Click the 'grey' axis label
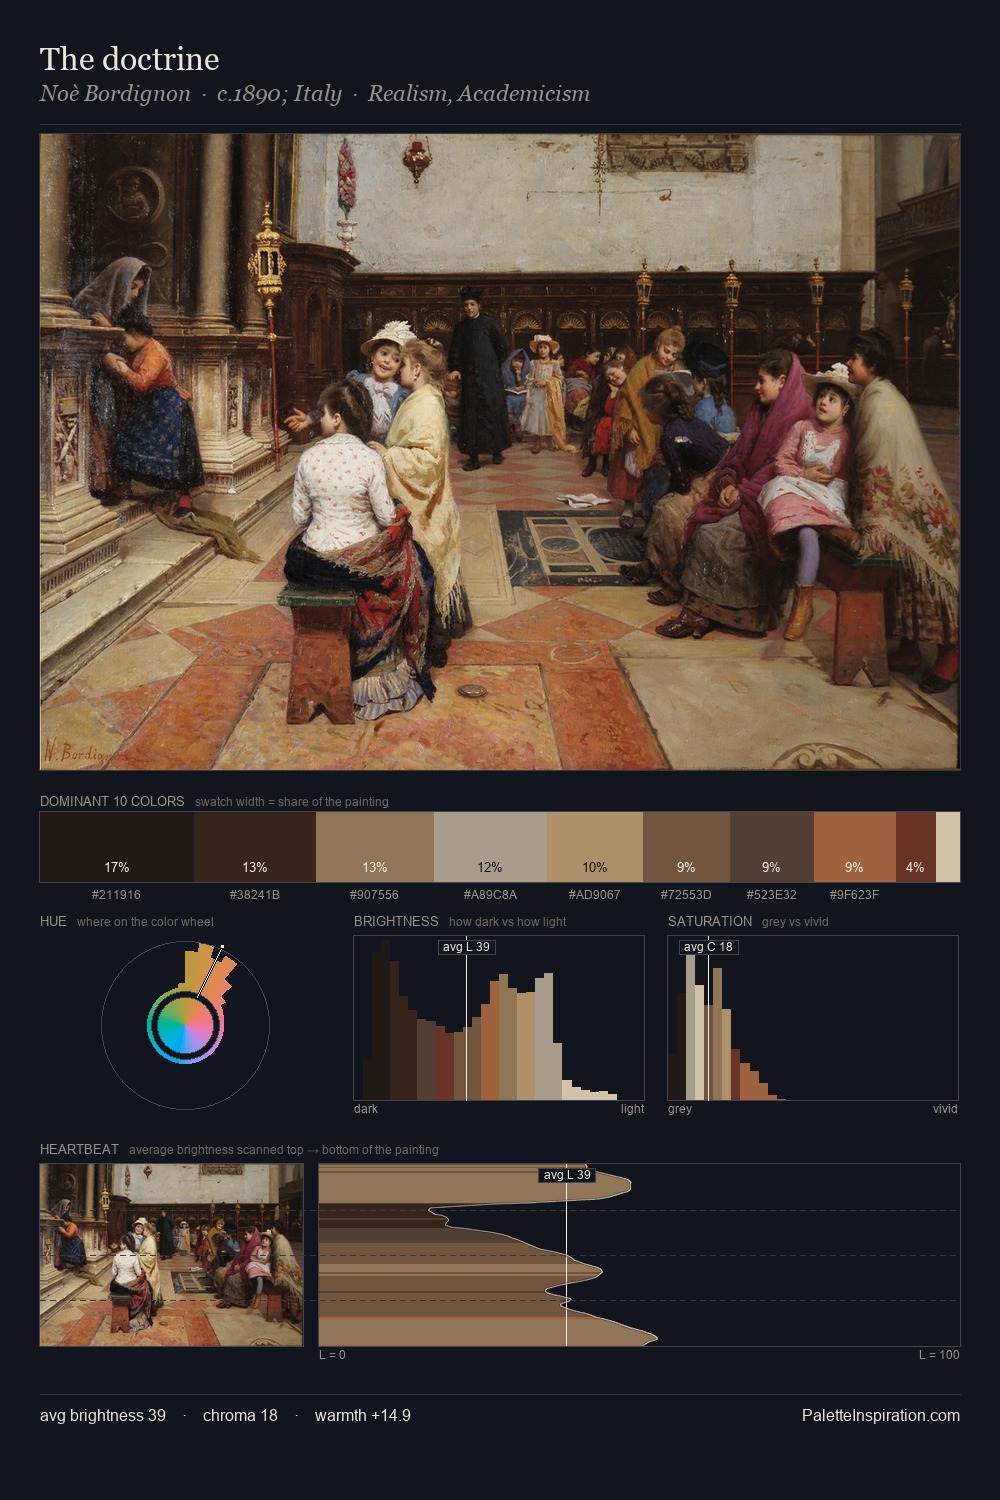This screenshot has width=1000, height=1500. (680, 1109)
